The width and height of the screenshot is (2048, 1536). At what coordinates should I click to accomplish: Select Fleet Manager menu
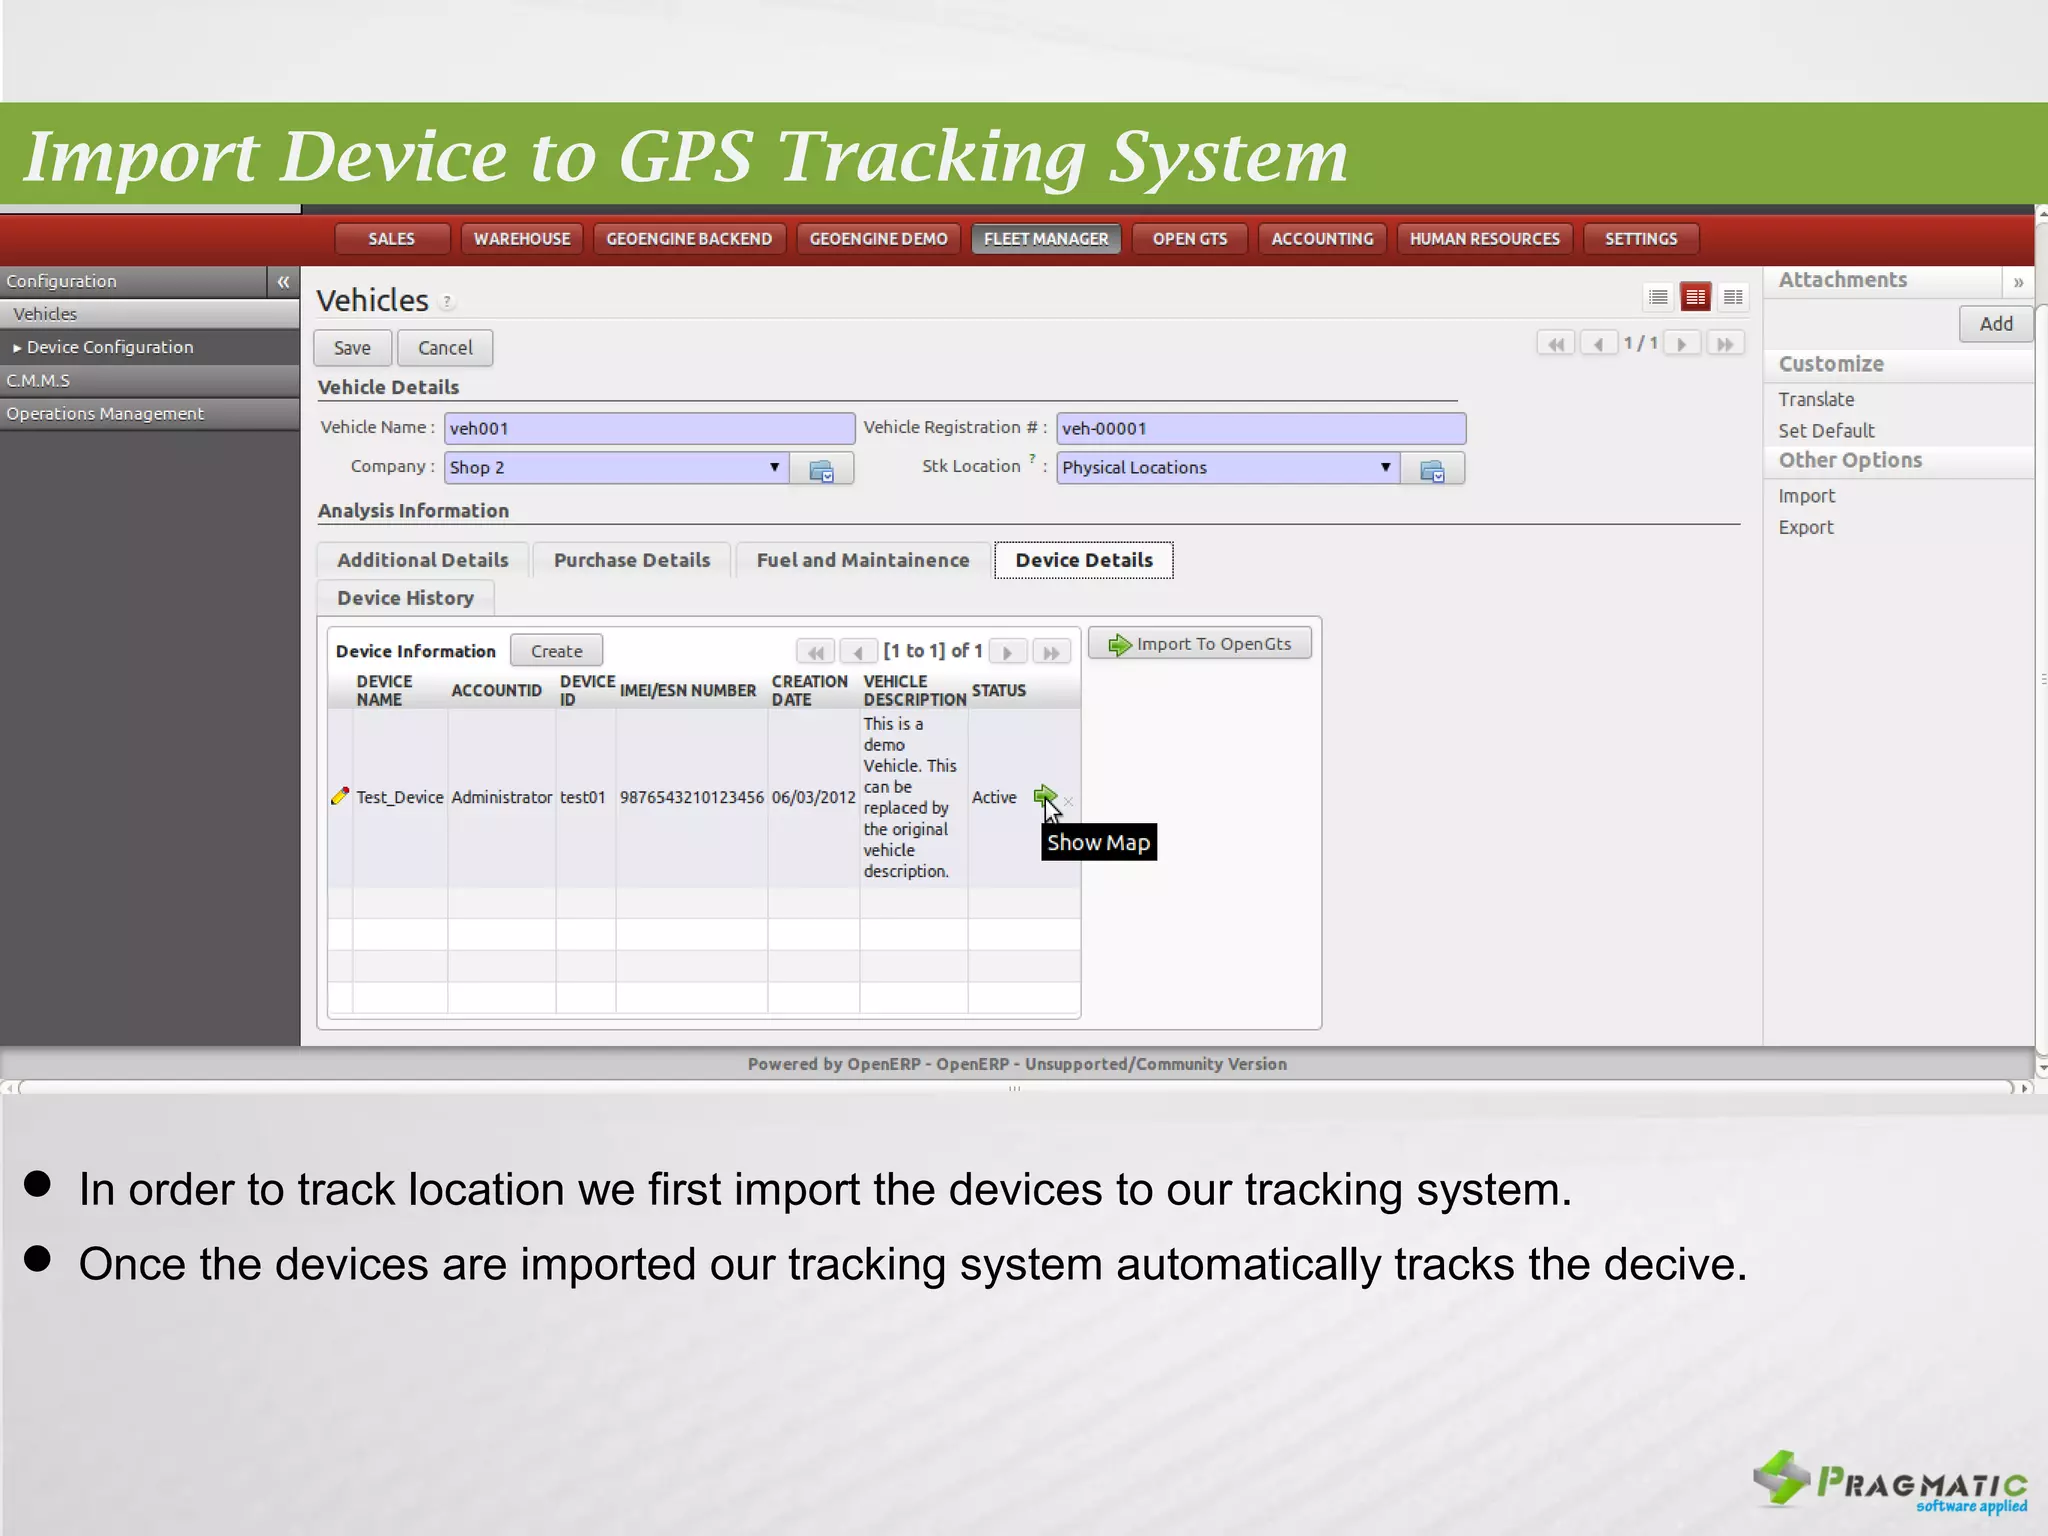[x=1046, y=239]
